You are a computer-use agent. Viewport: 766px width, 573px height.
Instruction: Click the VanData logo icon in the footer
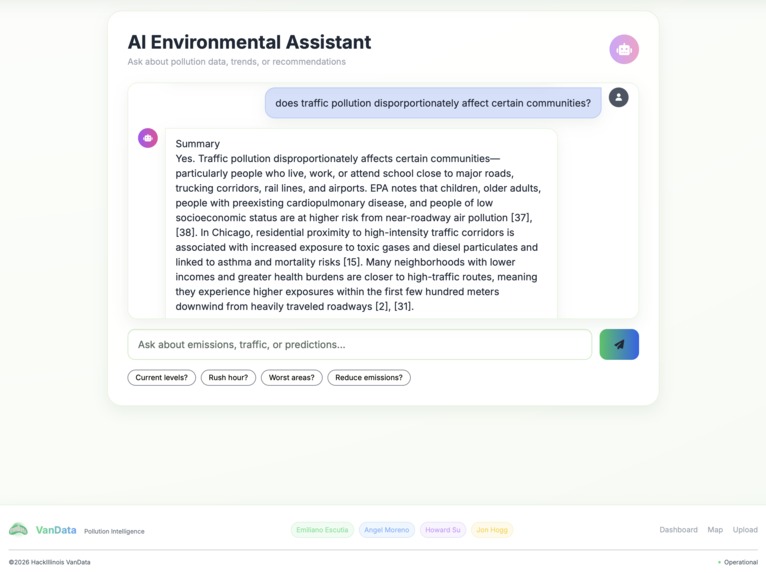[19, 530]
